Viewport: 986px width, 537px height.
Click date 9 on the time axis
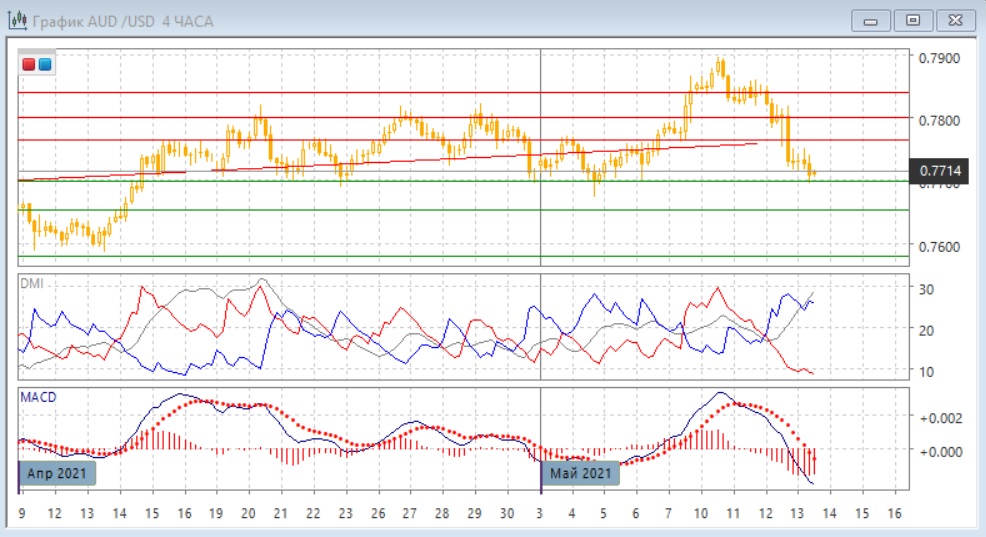[23, 513]
